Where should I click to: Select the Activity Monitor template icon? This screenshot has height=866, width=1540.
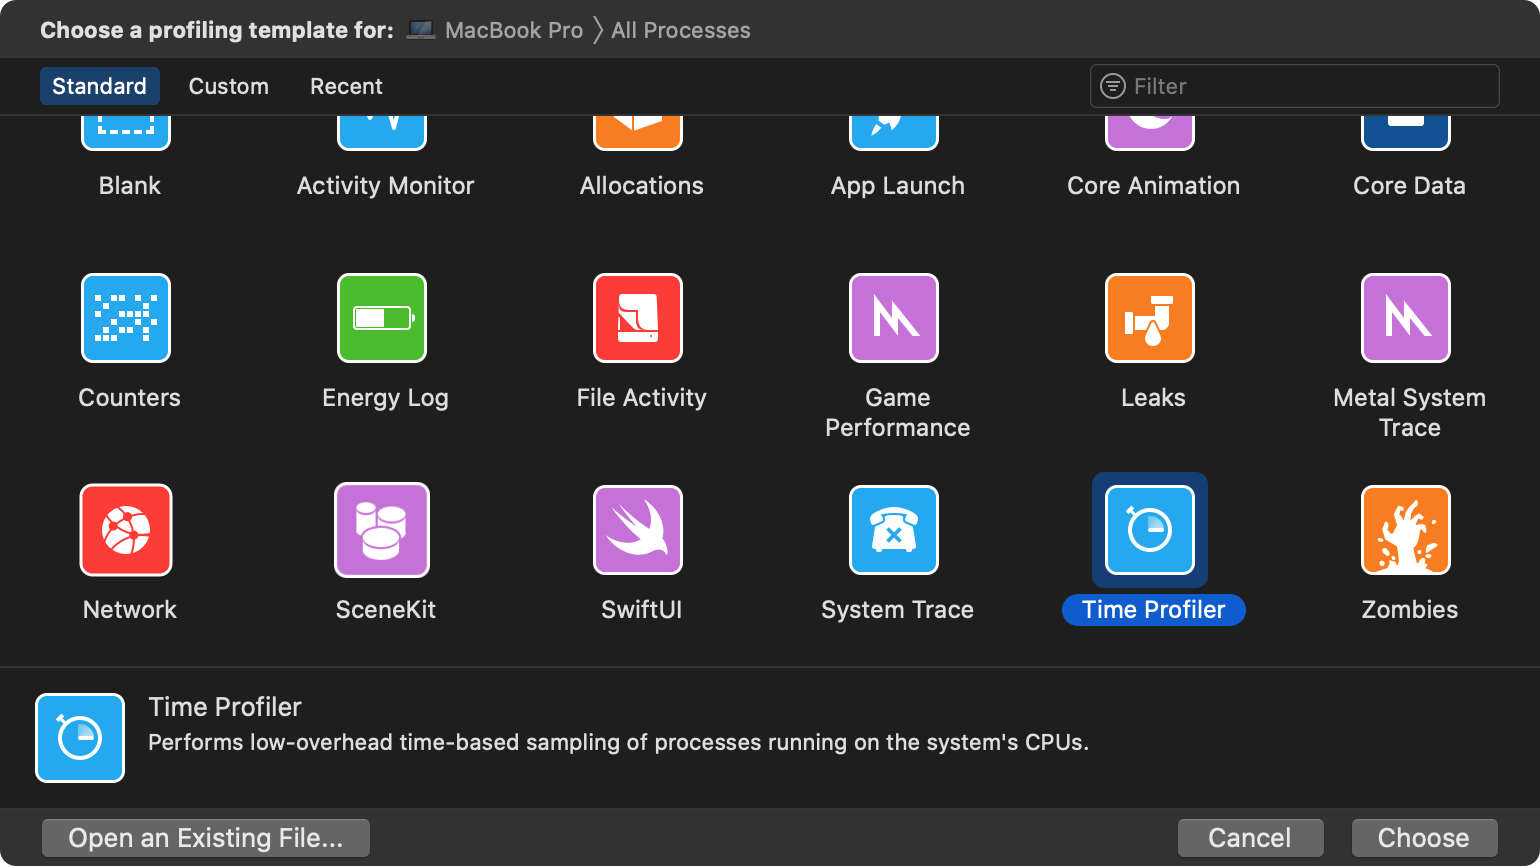coord(382,134)
